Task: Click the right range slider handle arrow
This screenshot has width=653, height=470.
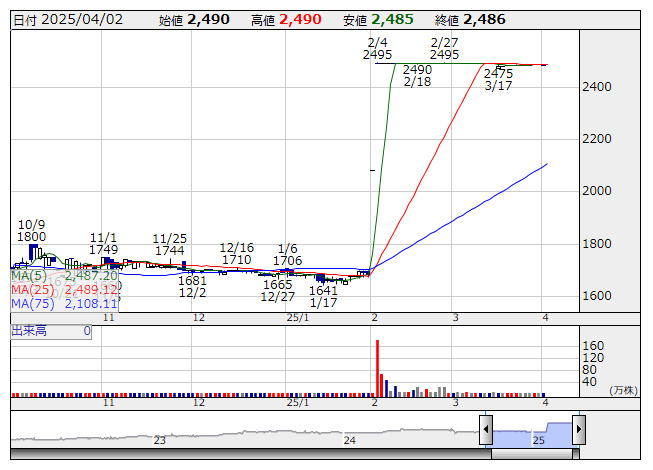Action: tap(578, 430)
